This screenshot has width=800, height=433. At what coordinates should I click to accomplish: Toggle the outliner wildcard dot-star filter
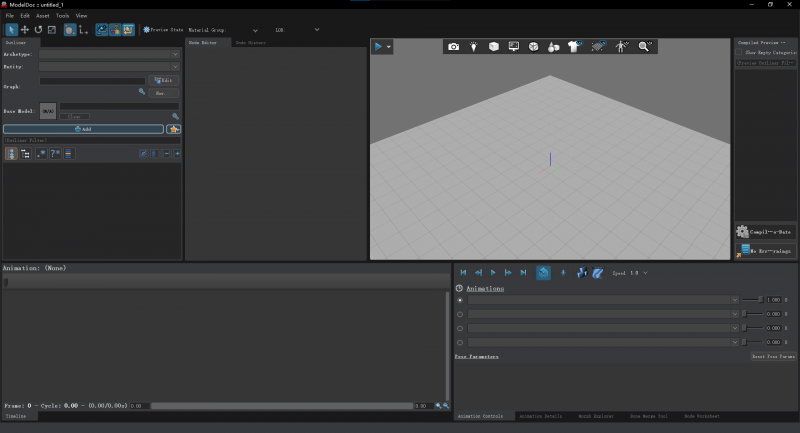[x=41, y=154]
